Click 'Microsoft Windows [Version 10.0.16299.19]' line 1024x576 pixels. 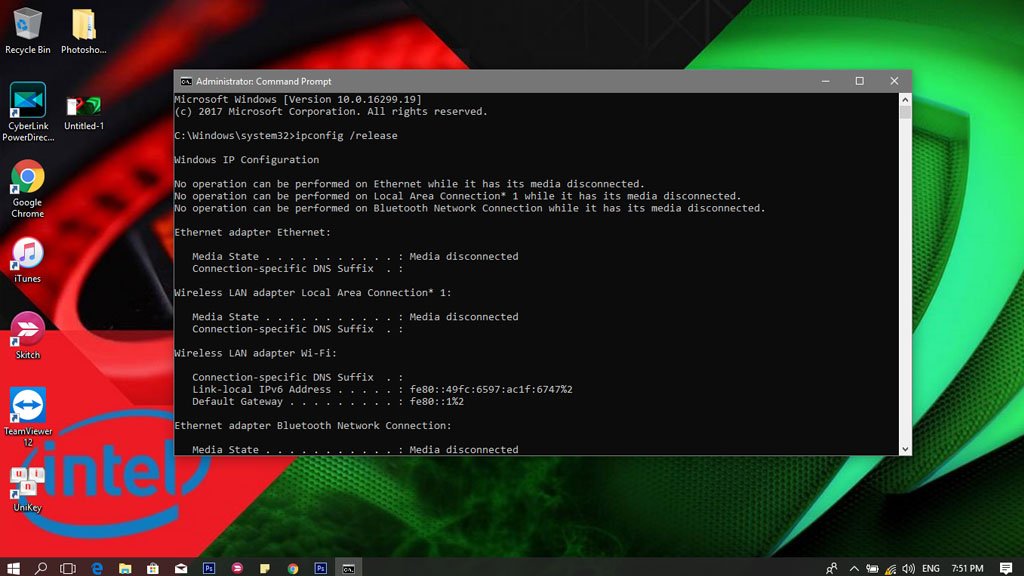point(298,99)
